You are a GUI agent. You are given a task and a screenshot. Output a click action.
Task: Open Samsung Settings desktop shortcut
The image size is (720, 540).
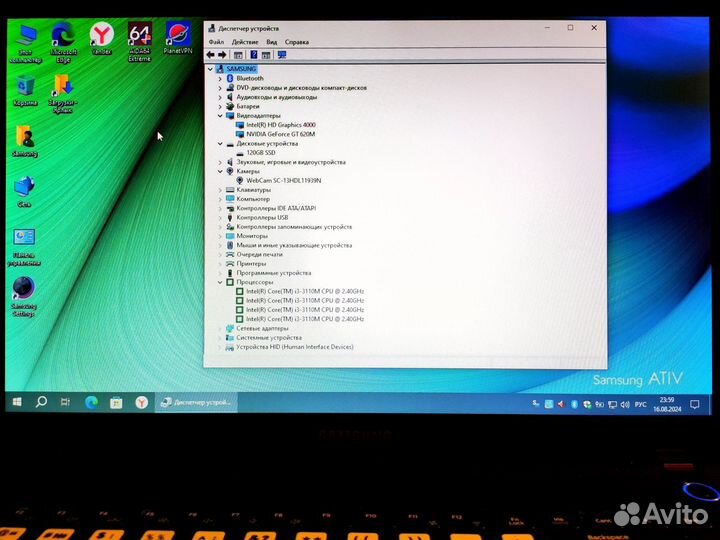(23, 297)
